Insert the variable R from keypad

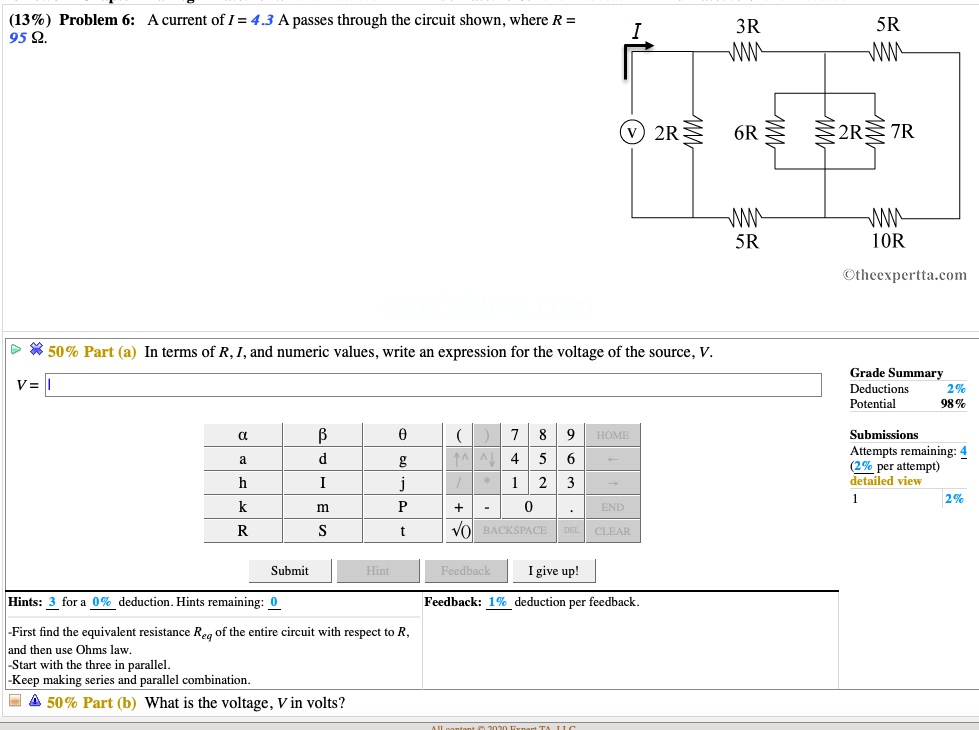coord(243,531)
